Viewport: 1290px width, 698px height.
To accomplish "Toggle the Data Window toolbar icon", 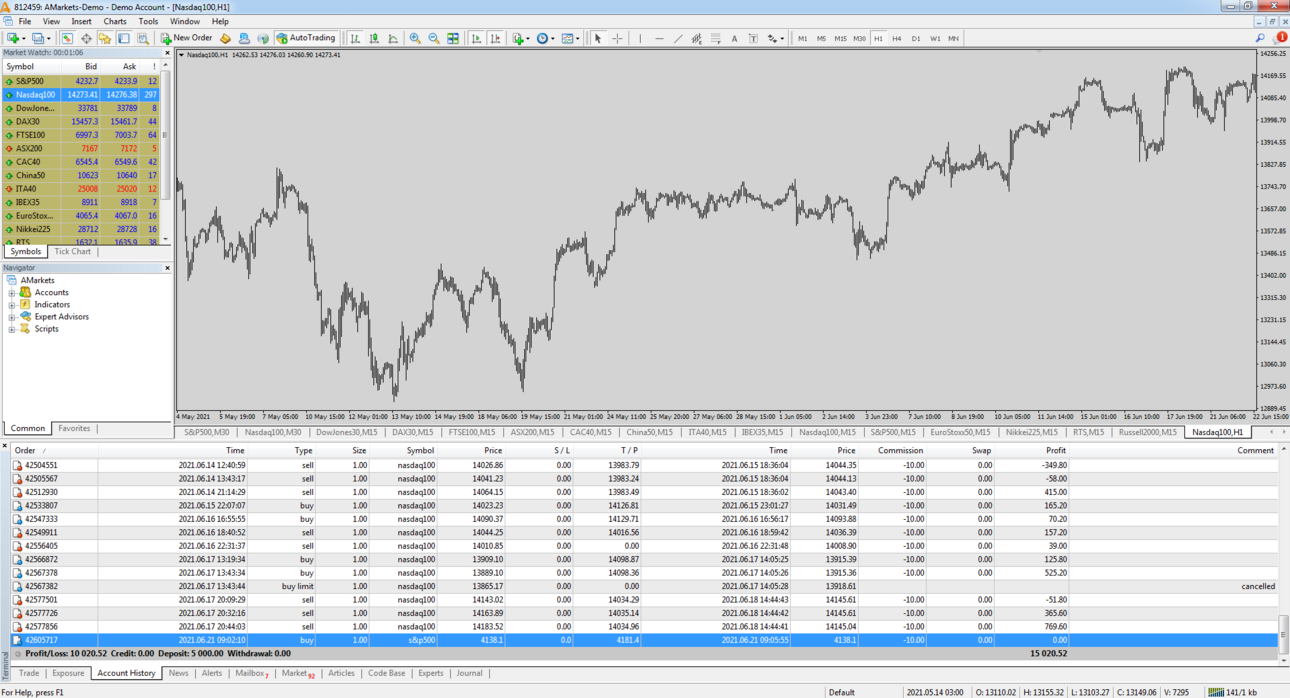I will [x=86, y=38].
